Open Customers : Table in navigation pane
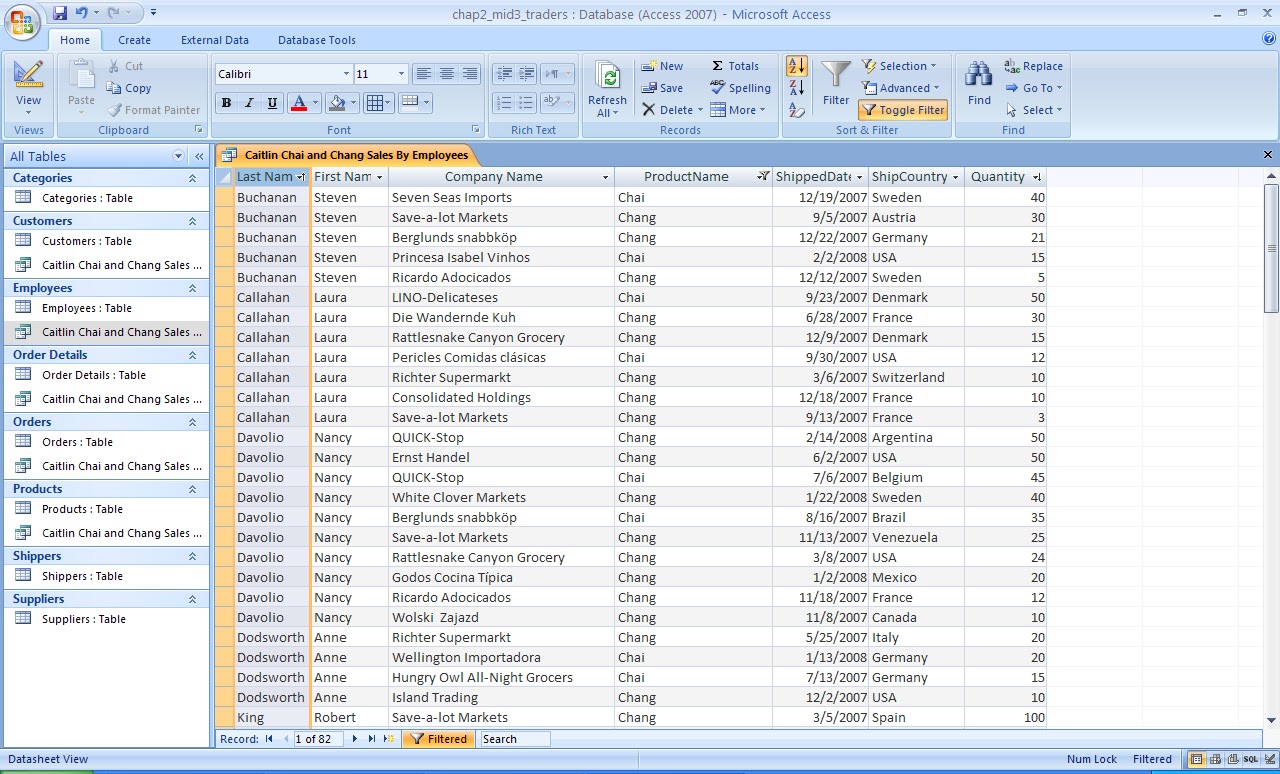1280x774 pixels. [x=87, y=241]
